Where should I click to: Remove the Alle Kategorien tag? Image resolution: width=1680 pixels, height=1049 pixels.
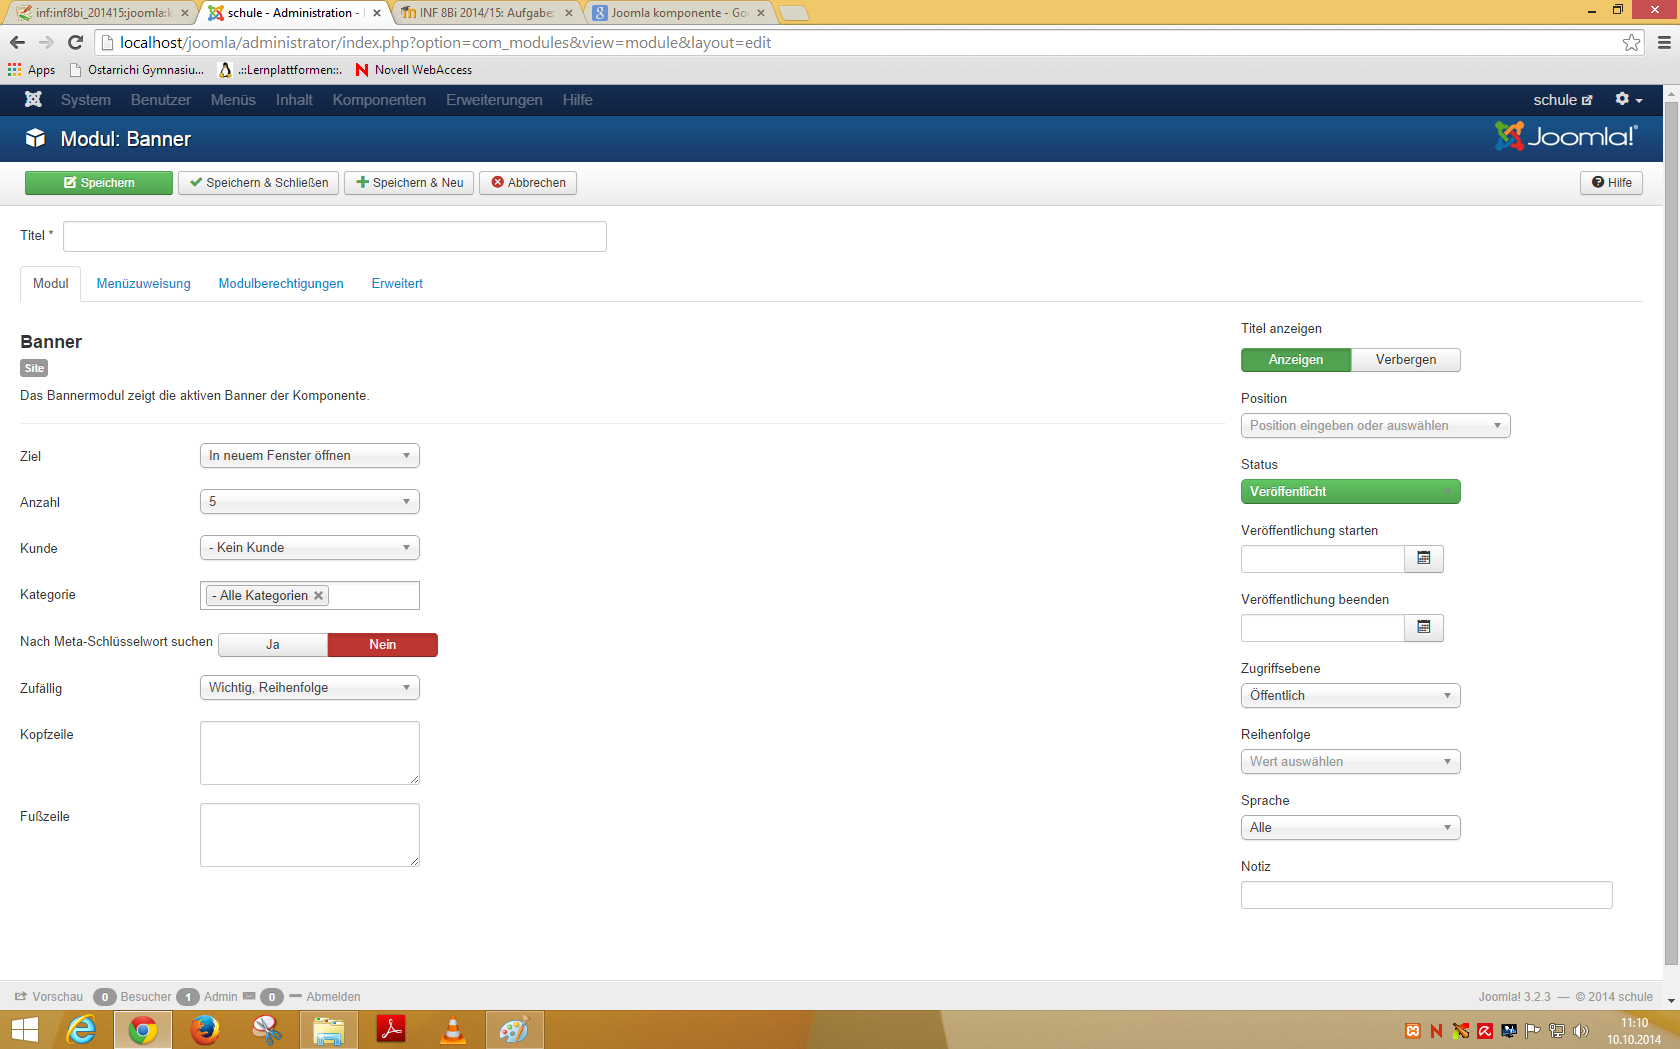click(x=319, y=595)
